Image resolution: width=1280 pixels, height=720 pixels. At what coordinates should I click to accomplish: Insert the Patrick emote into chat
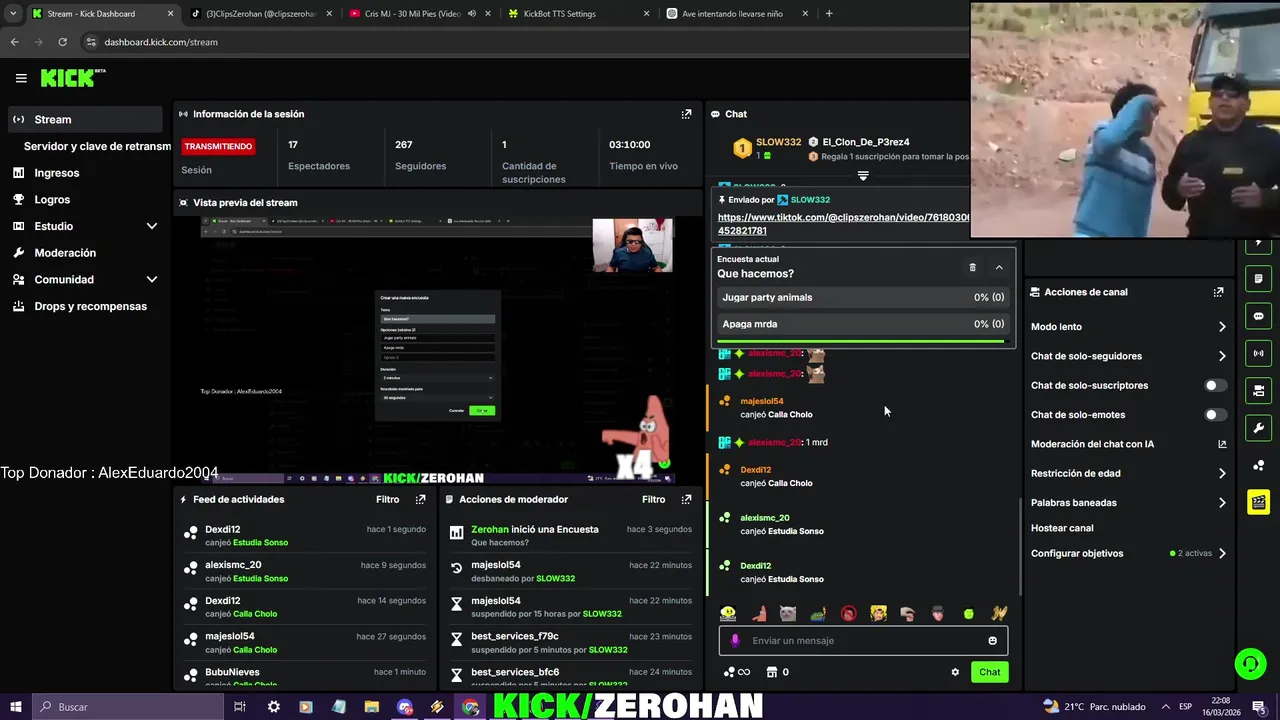point(758,613)
